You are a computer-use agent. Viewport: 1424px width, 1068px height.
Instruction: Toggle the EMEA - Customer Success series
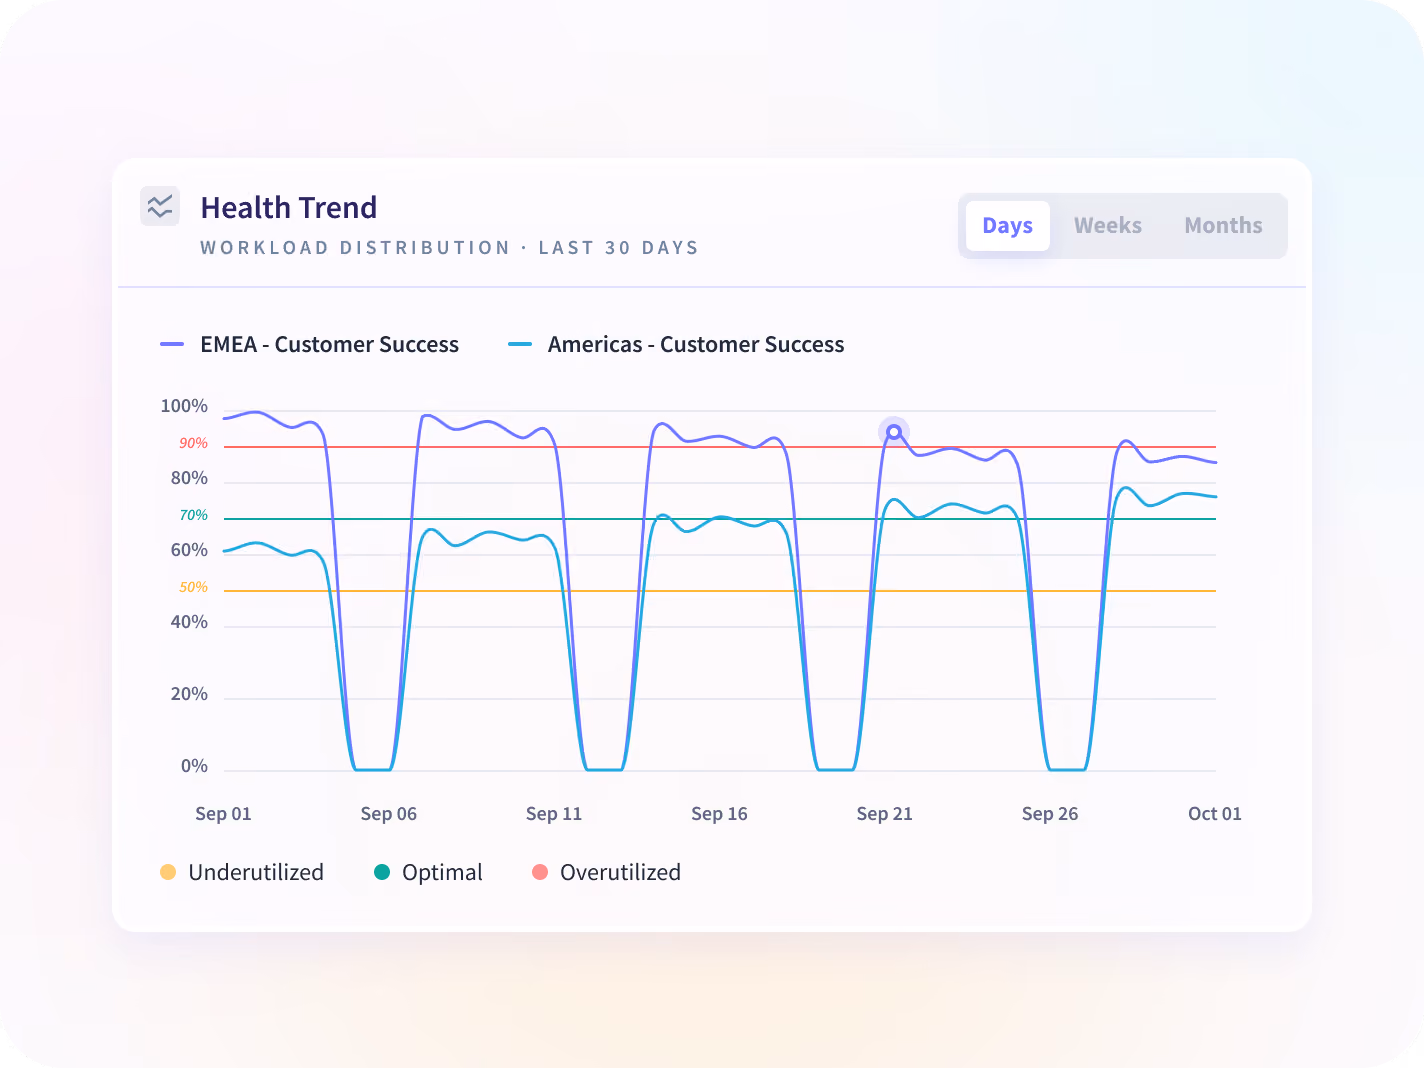coord(310,344)
